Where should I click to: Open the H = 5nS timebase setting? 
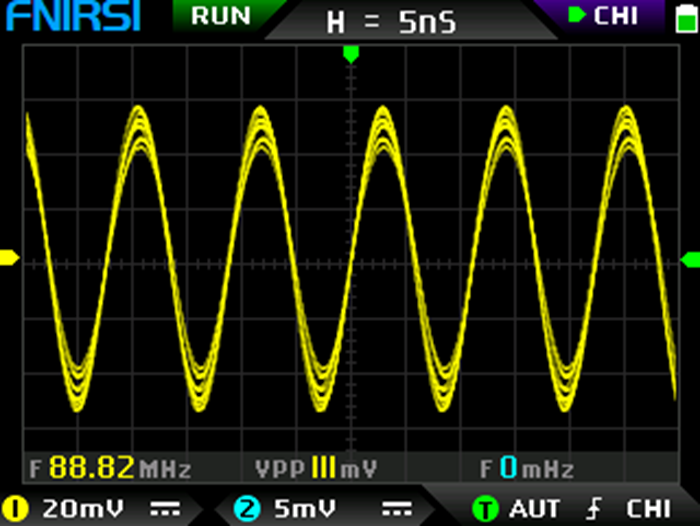[391, 21]
